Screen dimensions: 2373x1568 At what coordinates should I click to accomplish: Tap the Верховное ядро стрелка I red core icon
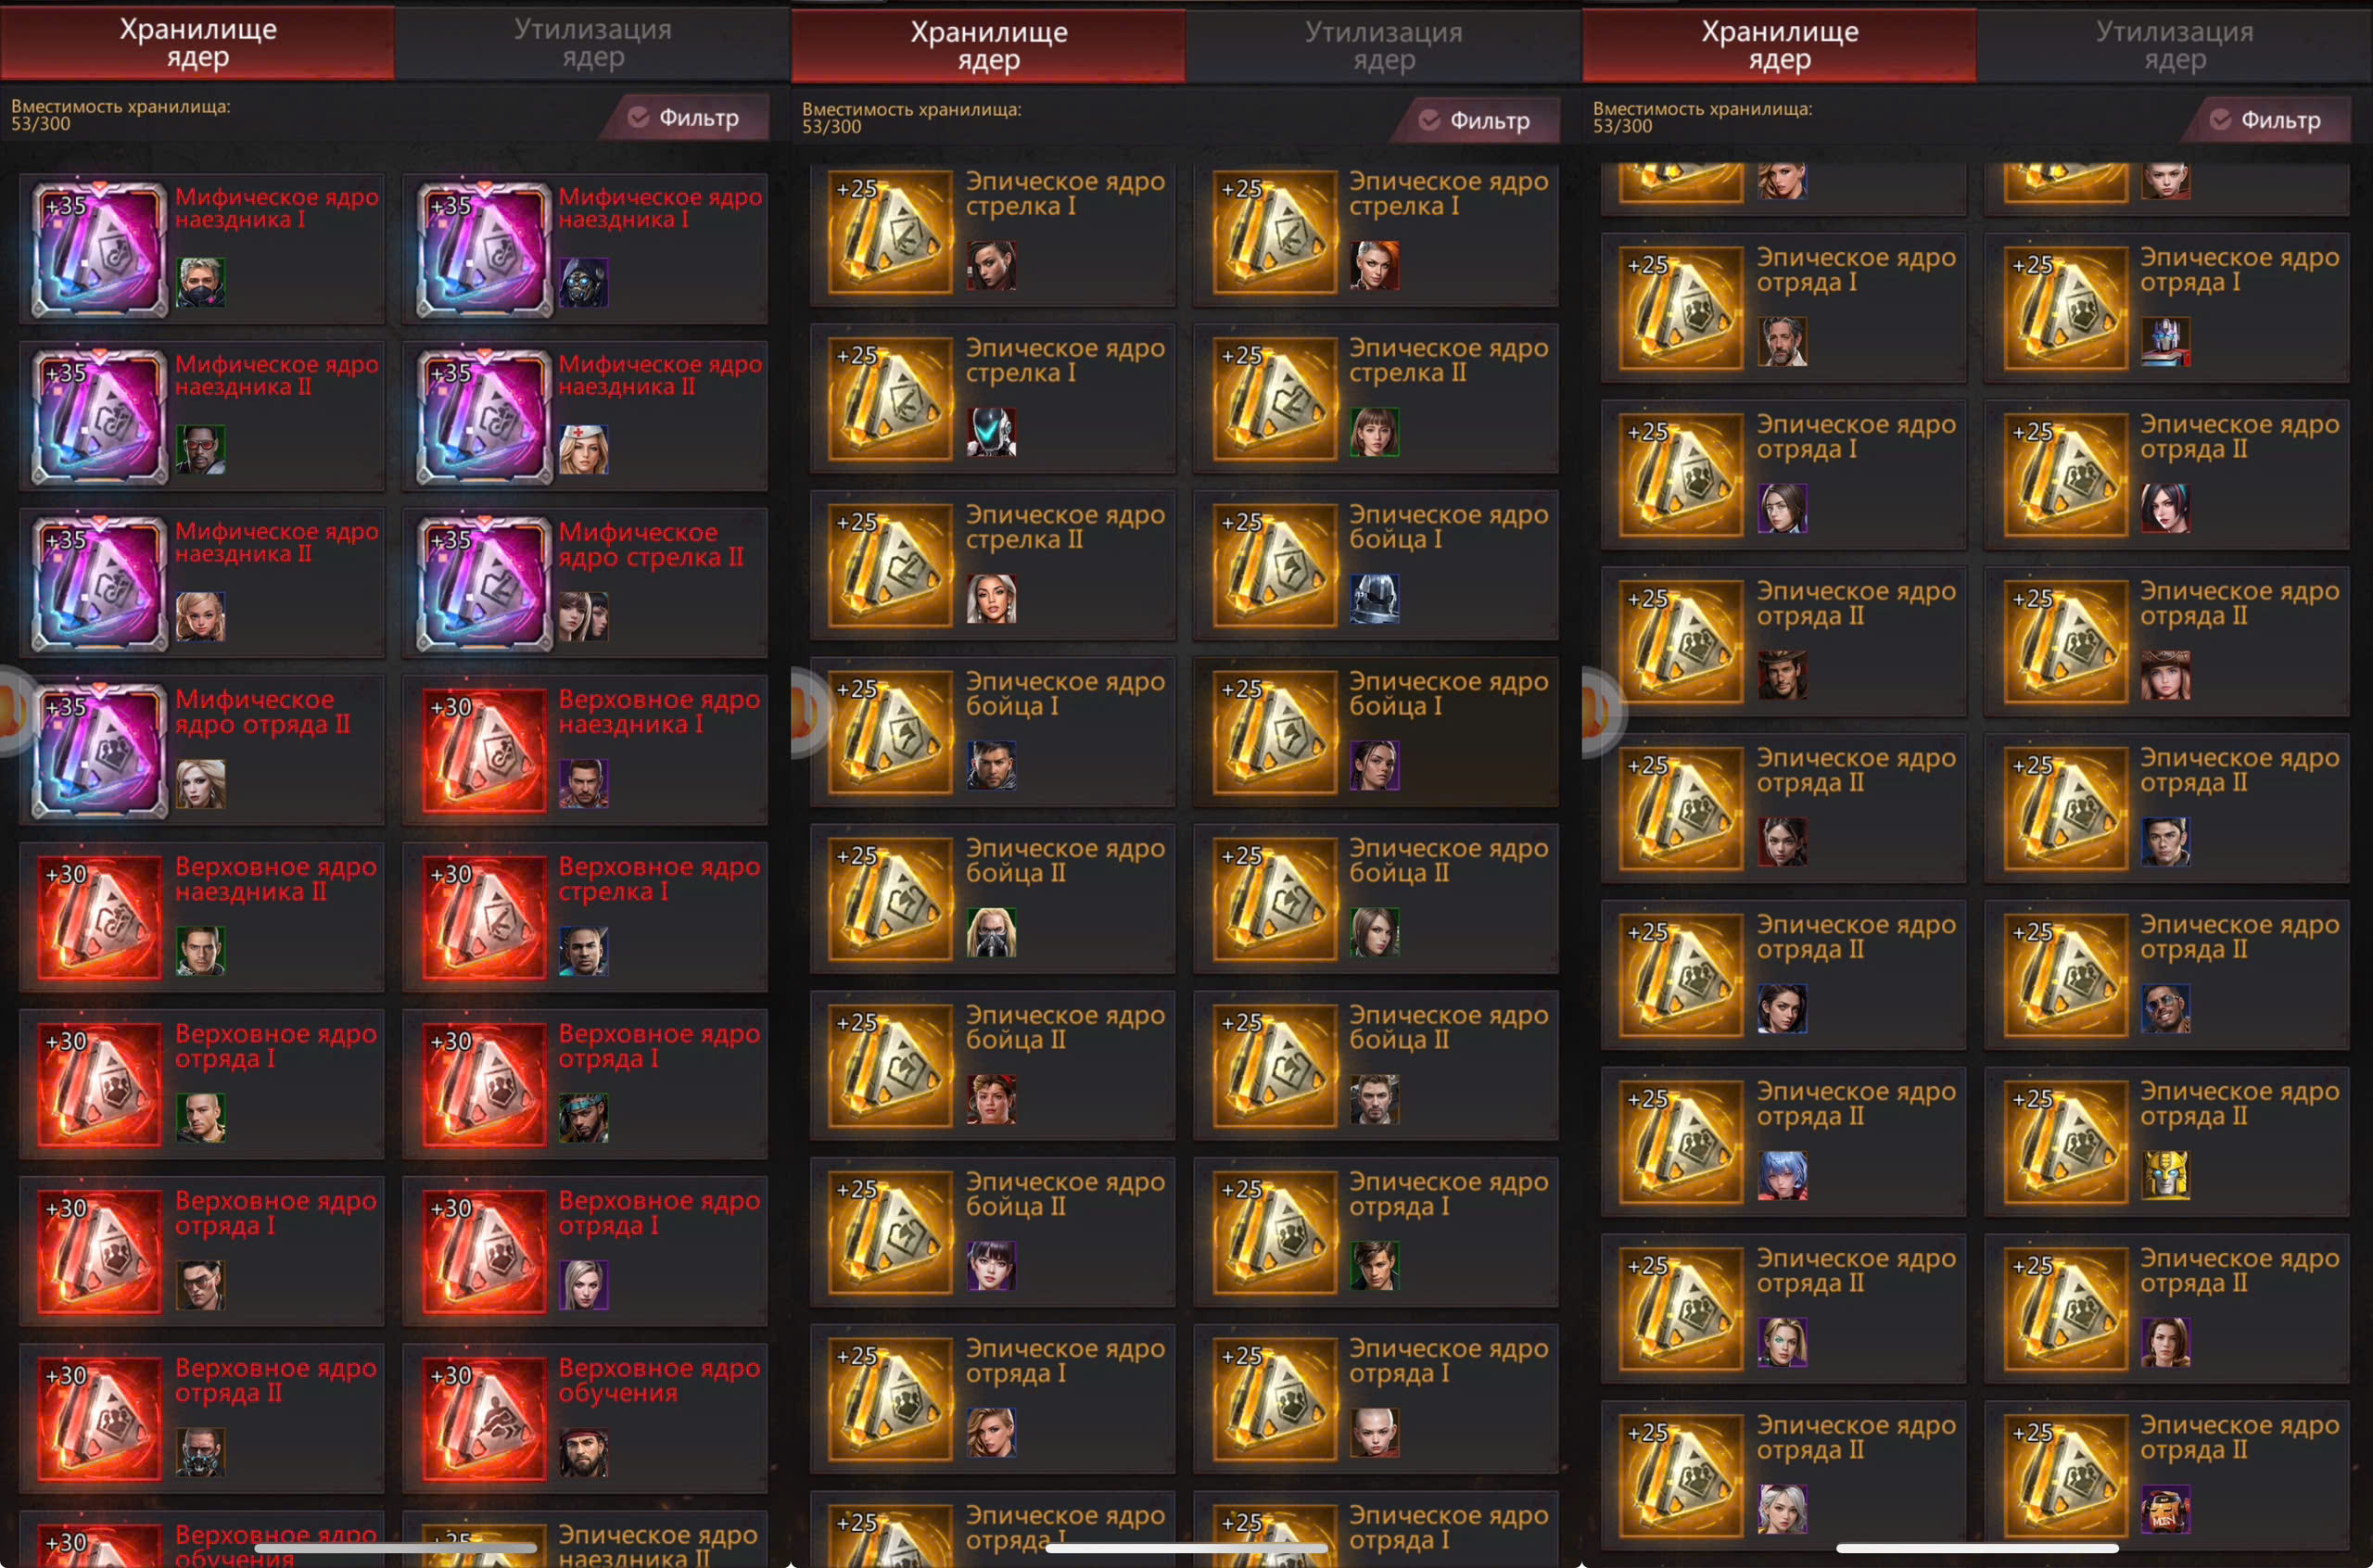484,918
